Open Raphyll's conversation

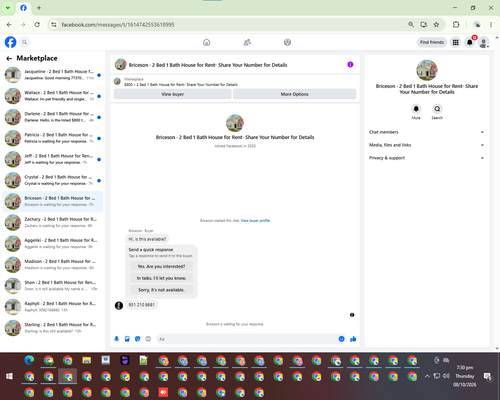point(53,307)
